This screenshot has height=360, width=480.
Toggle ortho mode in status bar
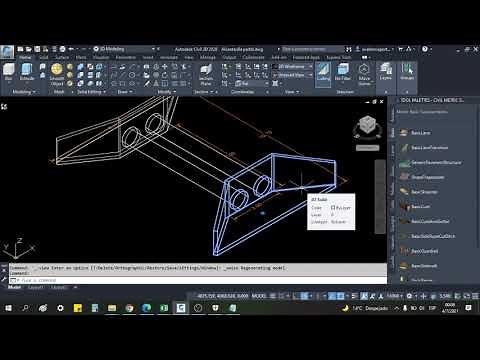[295, 296]
